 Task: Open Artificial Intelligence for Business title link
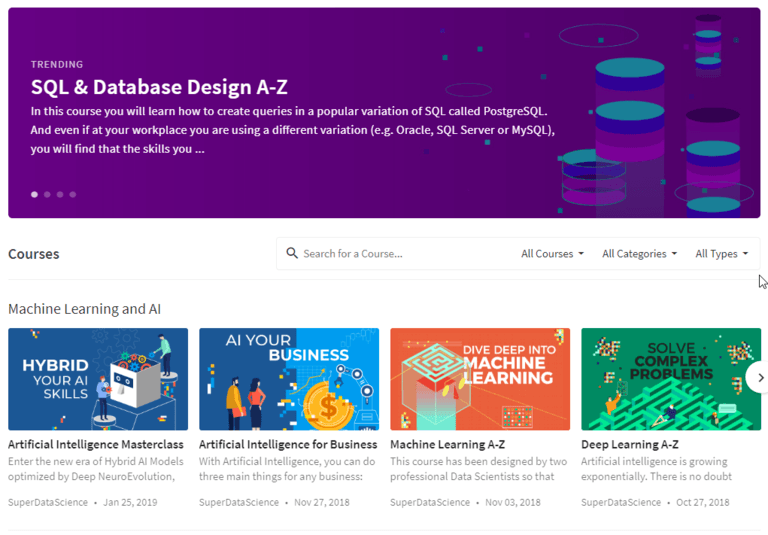tap(288, 444)
